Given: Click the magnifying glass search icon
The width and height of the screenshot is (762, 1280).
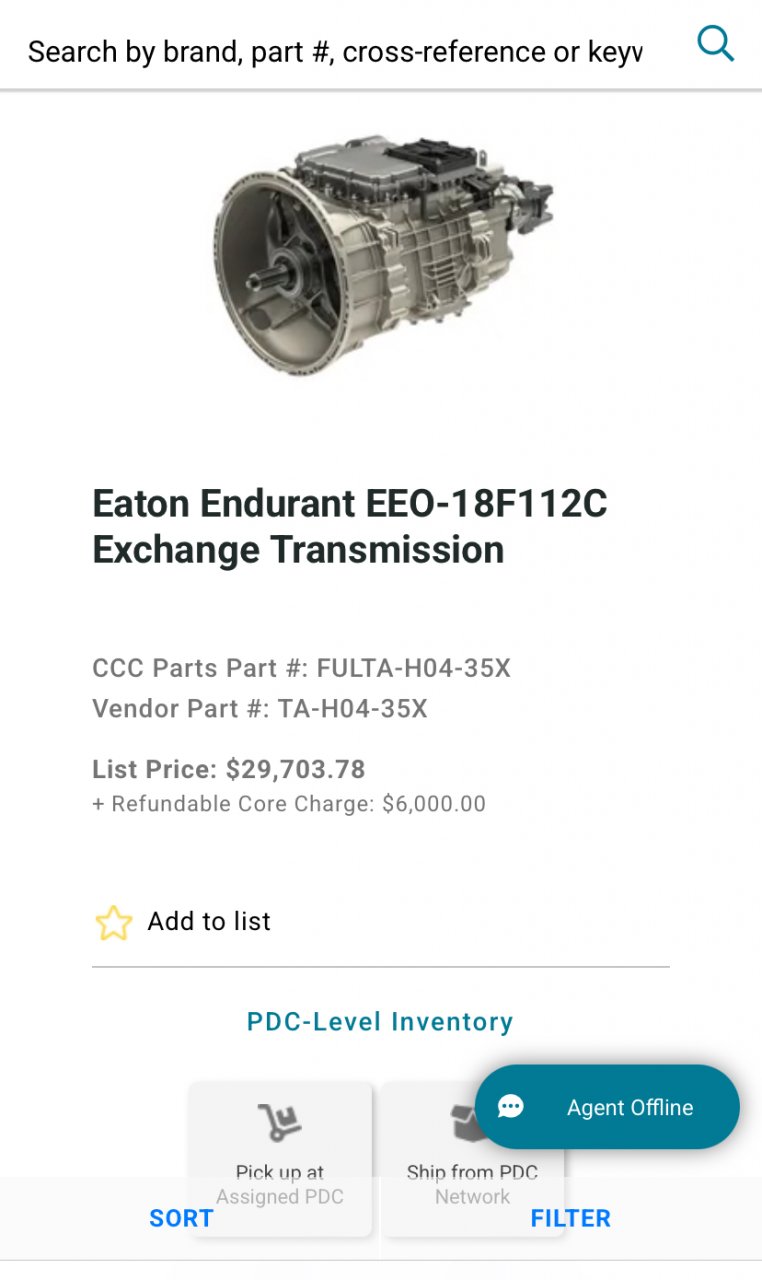Looking at the screenshot, I should pos(715,45).
